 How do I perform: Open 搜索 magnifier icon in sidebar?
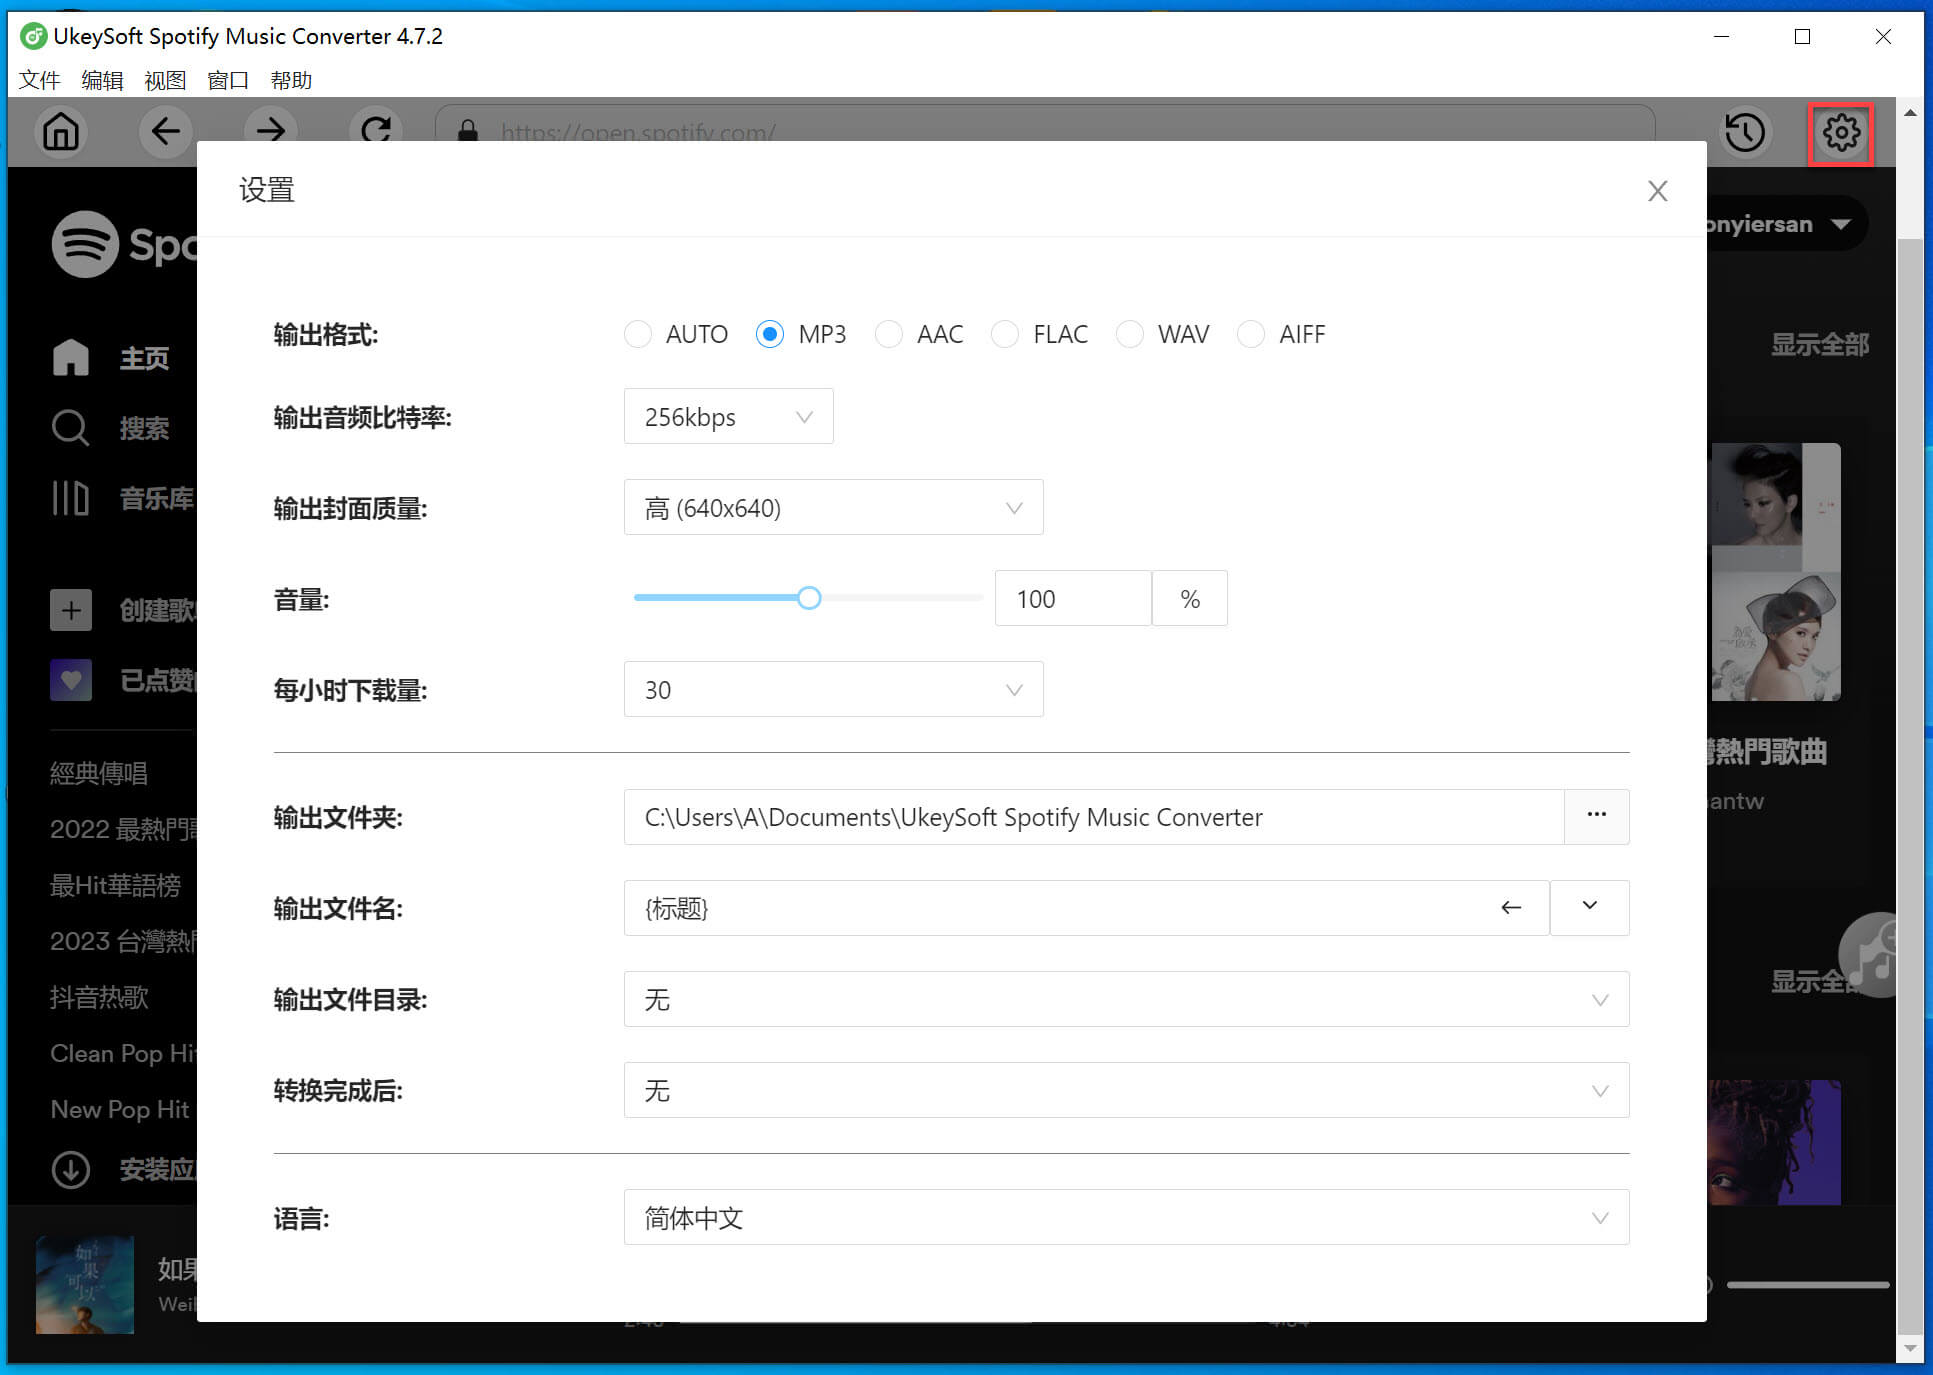pyautogui.click(x=70, y=428)
